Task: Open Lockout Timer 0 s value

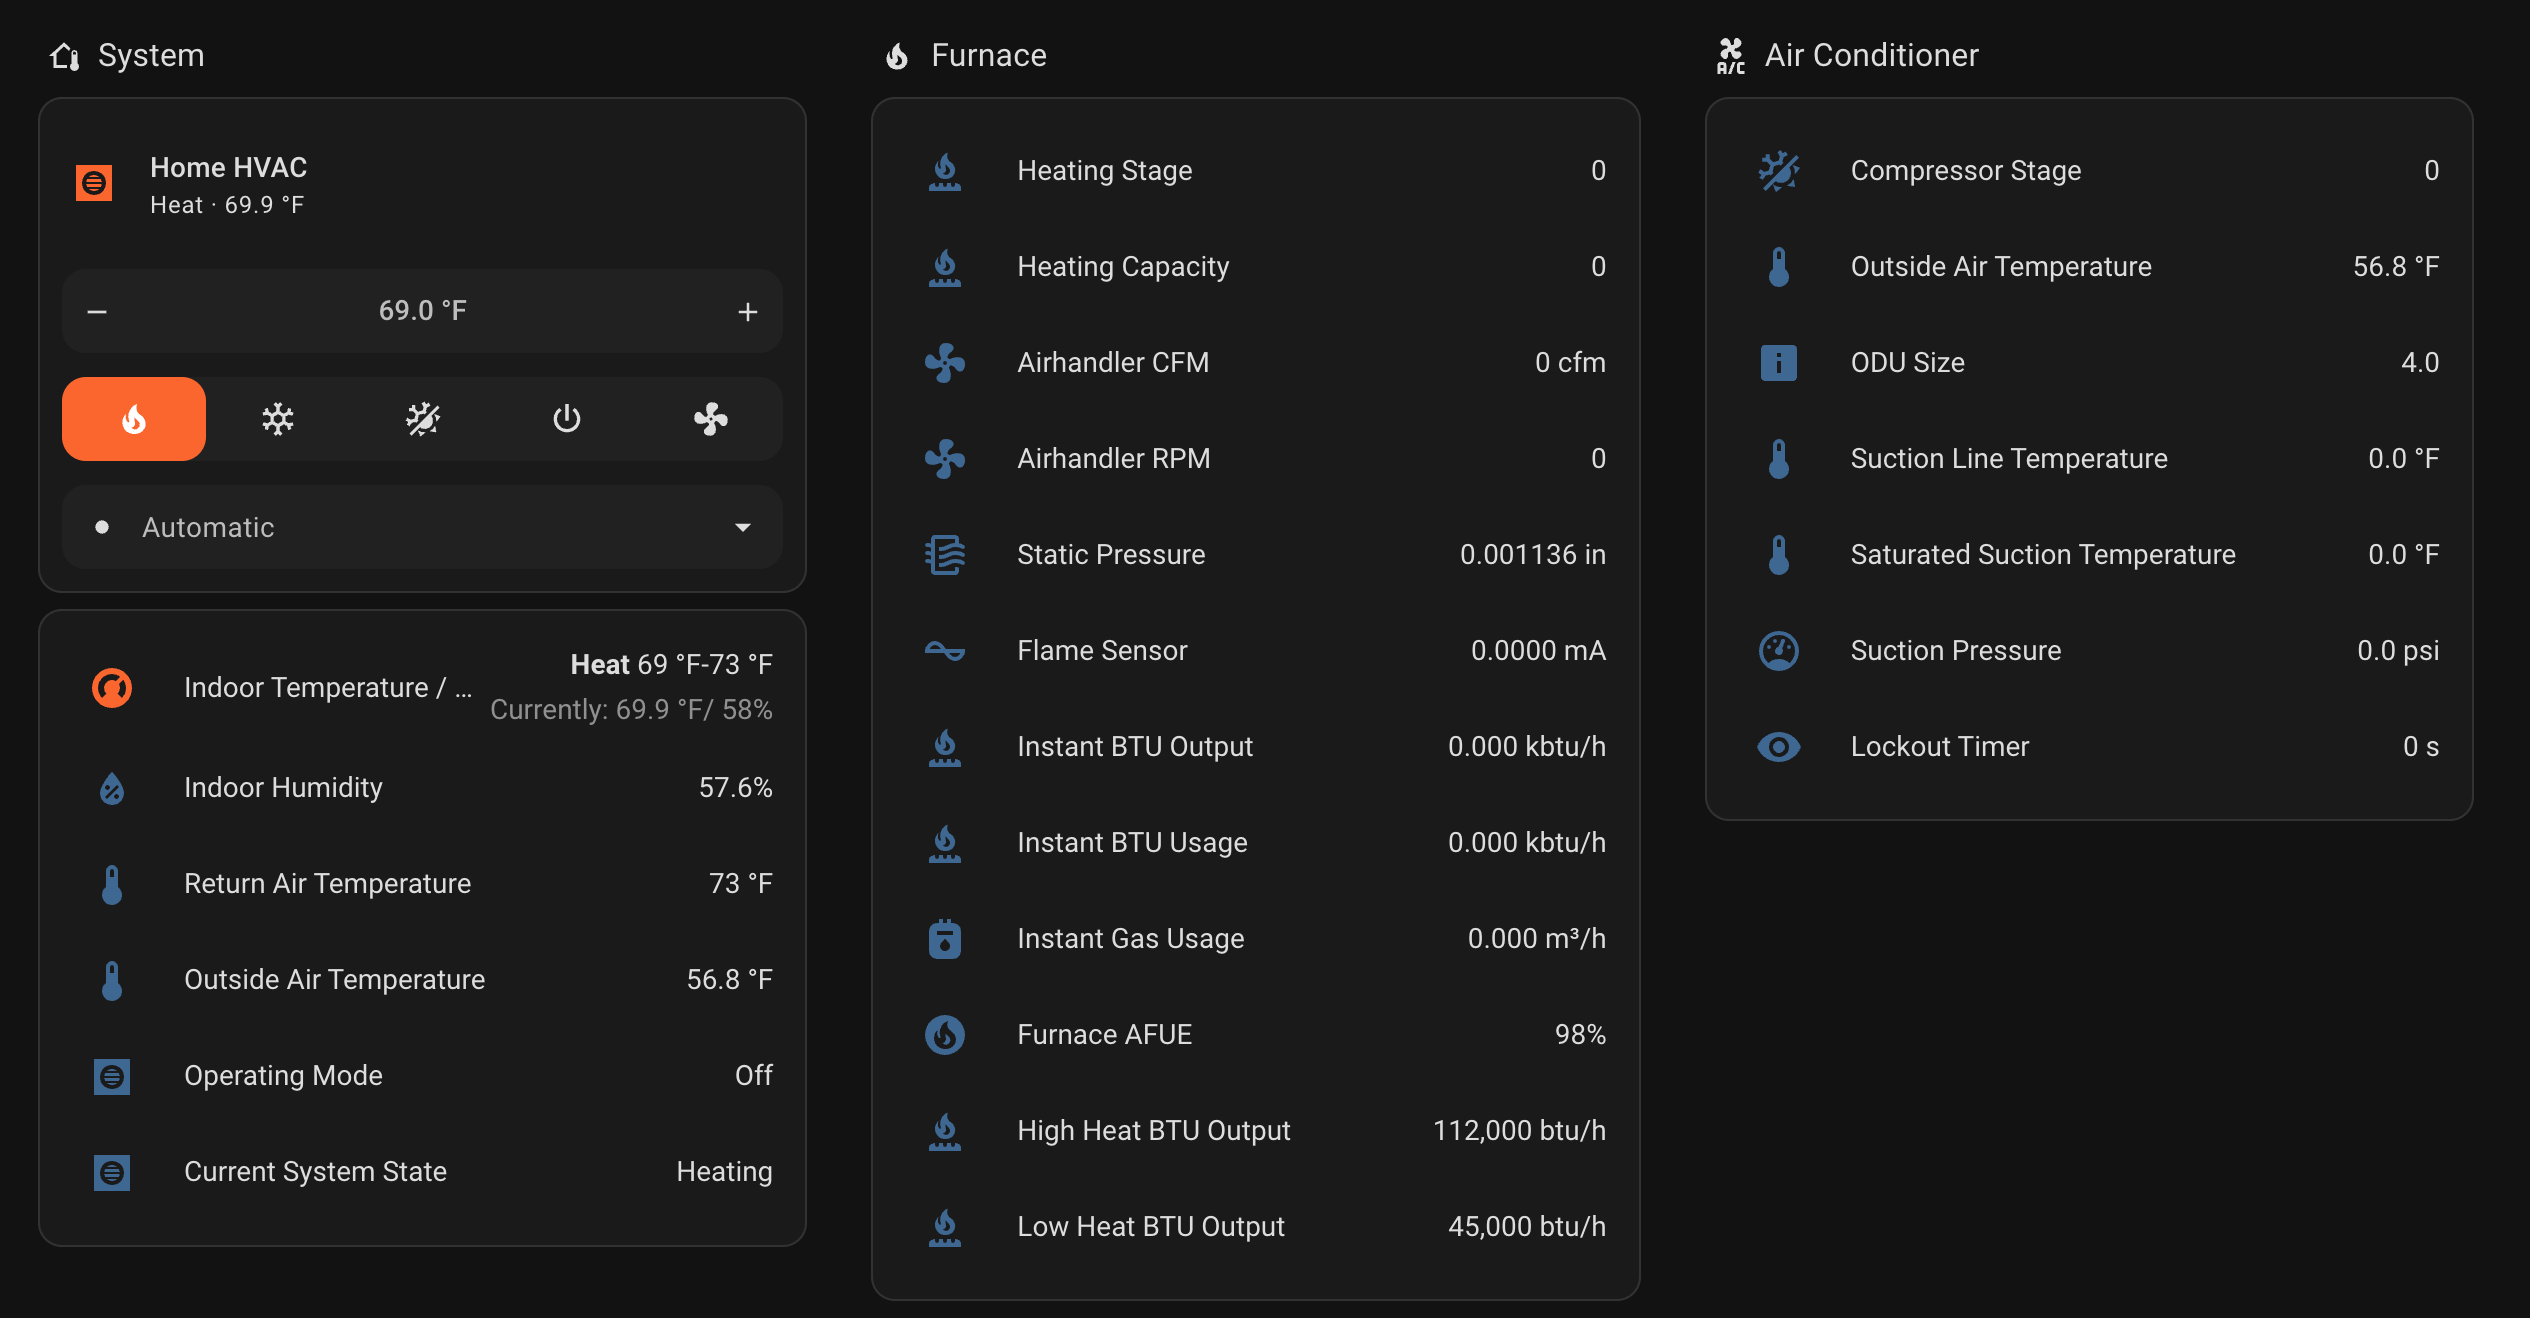Action: 2422,747
